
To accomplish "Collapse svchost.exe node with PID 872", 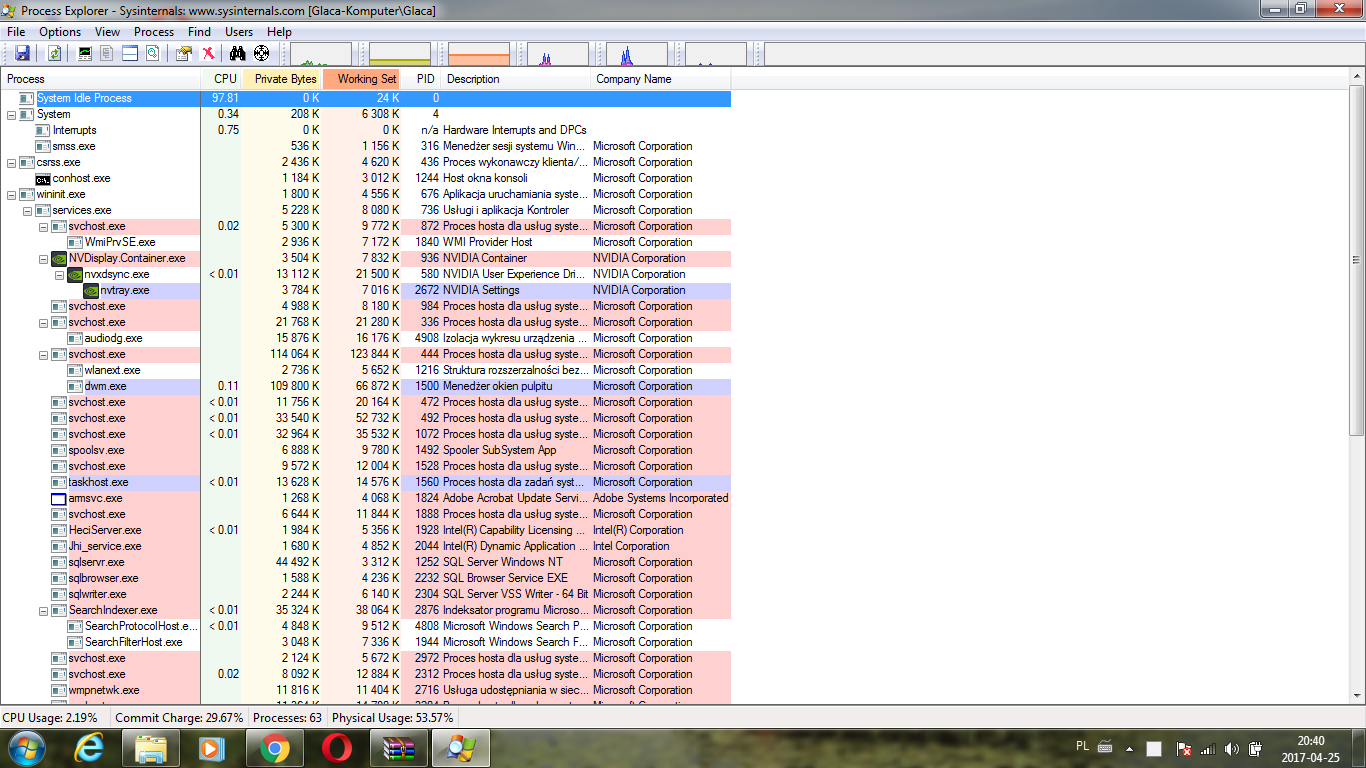I will tap(43, 226).
